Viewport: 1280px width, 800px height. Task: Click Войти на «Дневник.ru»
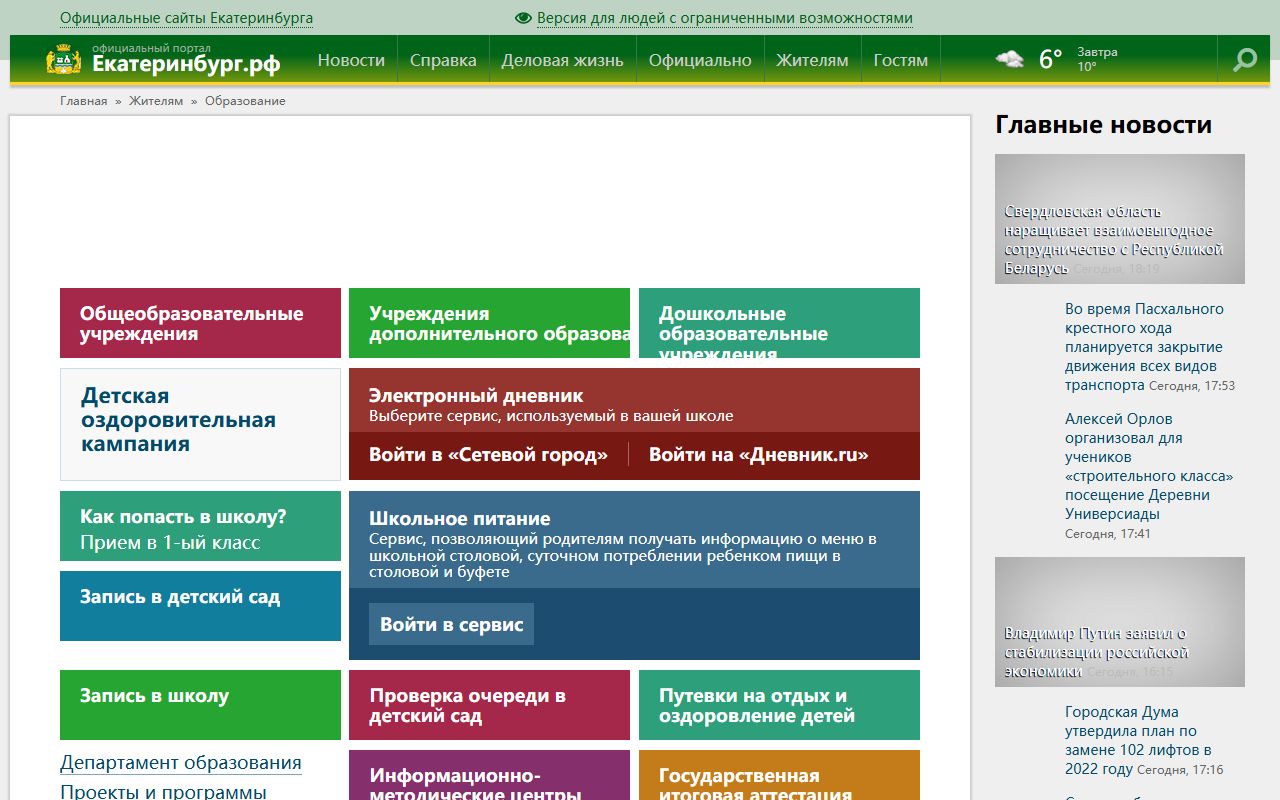[x=758, y=455]
